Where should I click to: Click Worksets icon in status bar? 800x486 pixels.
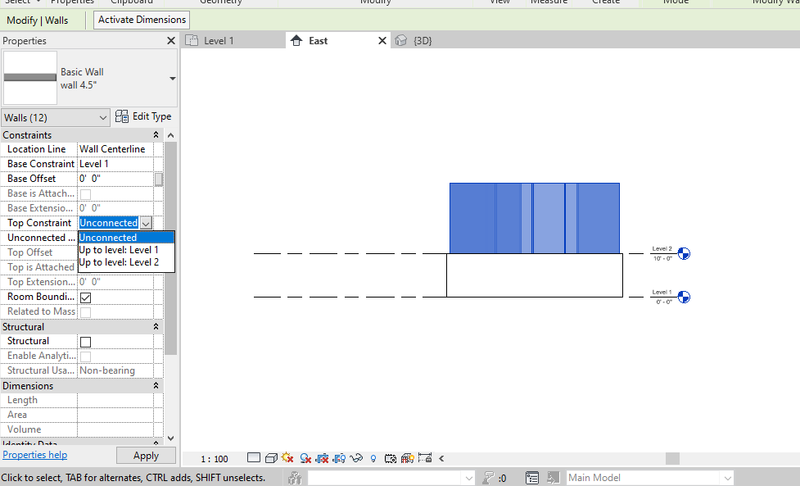[x=295, y=478]
